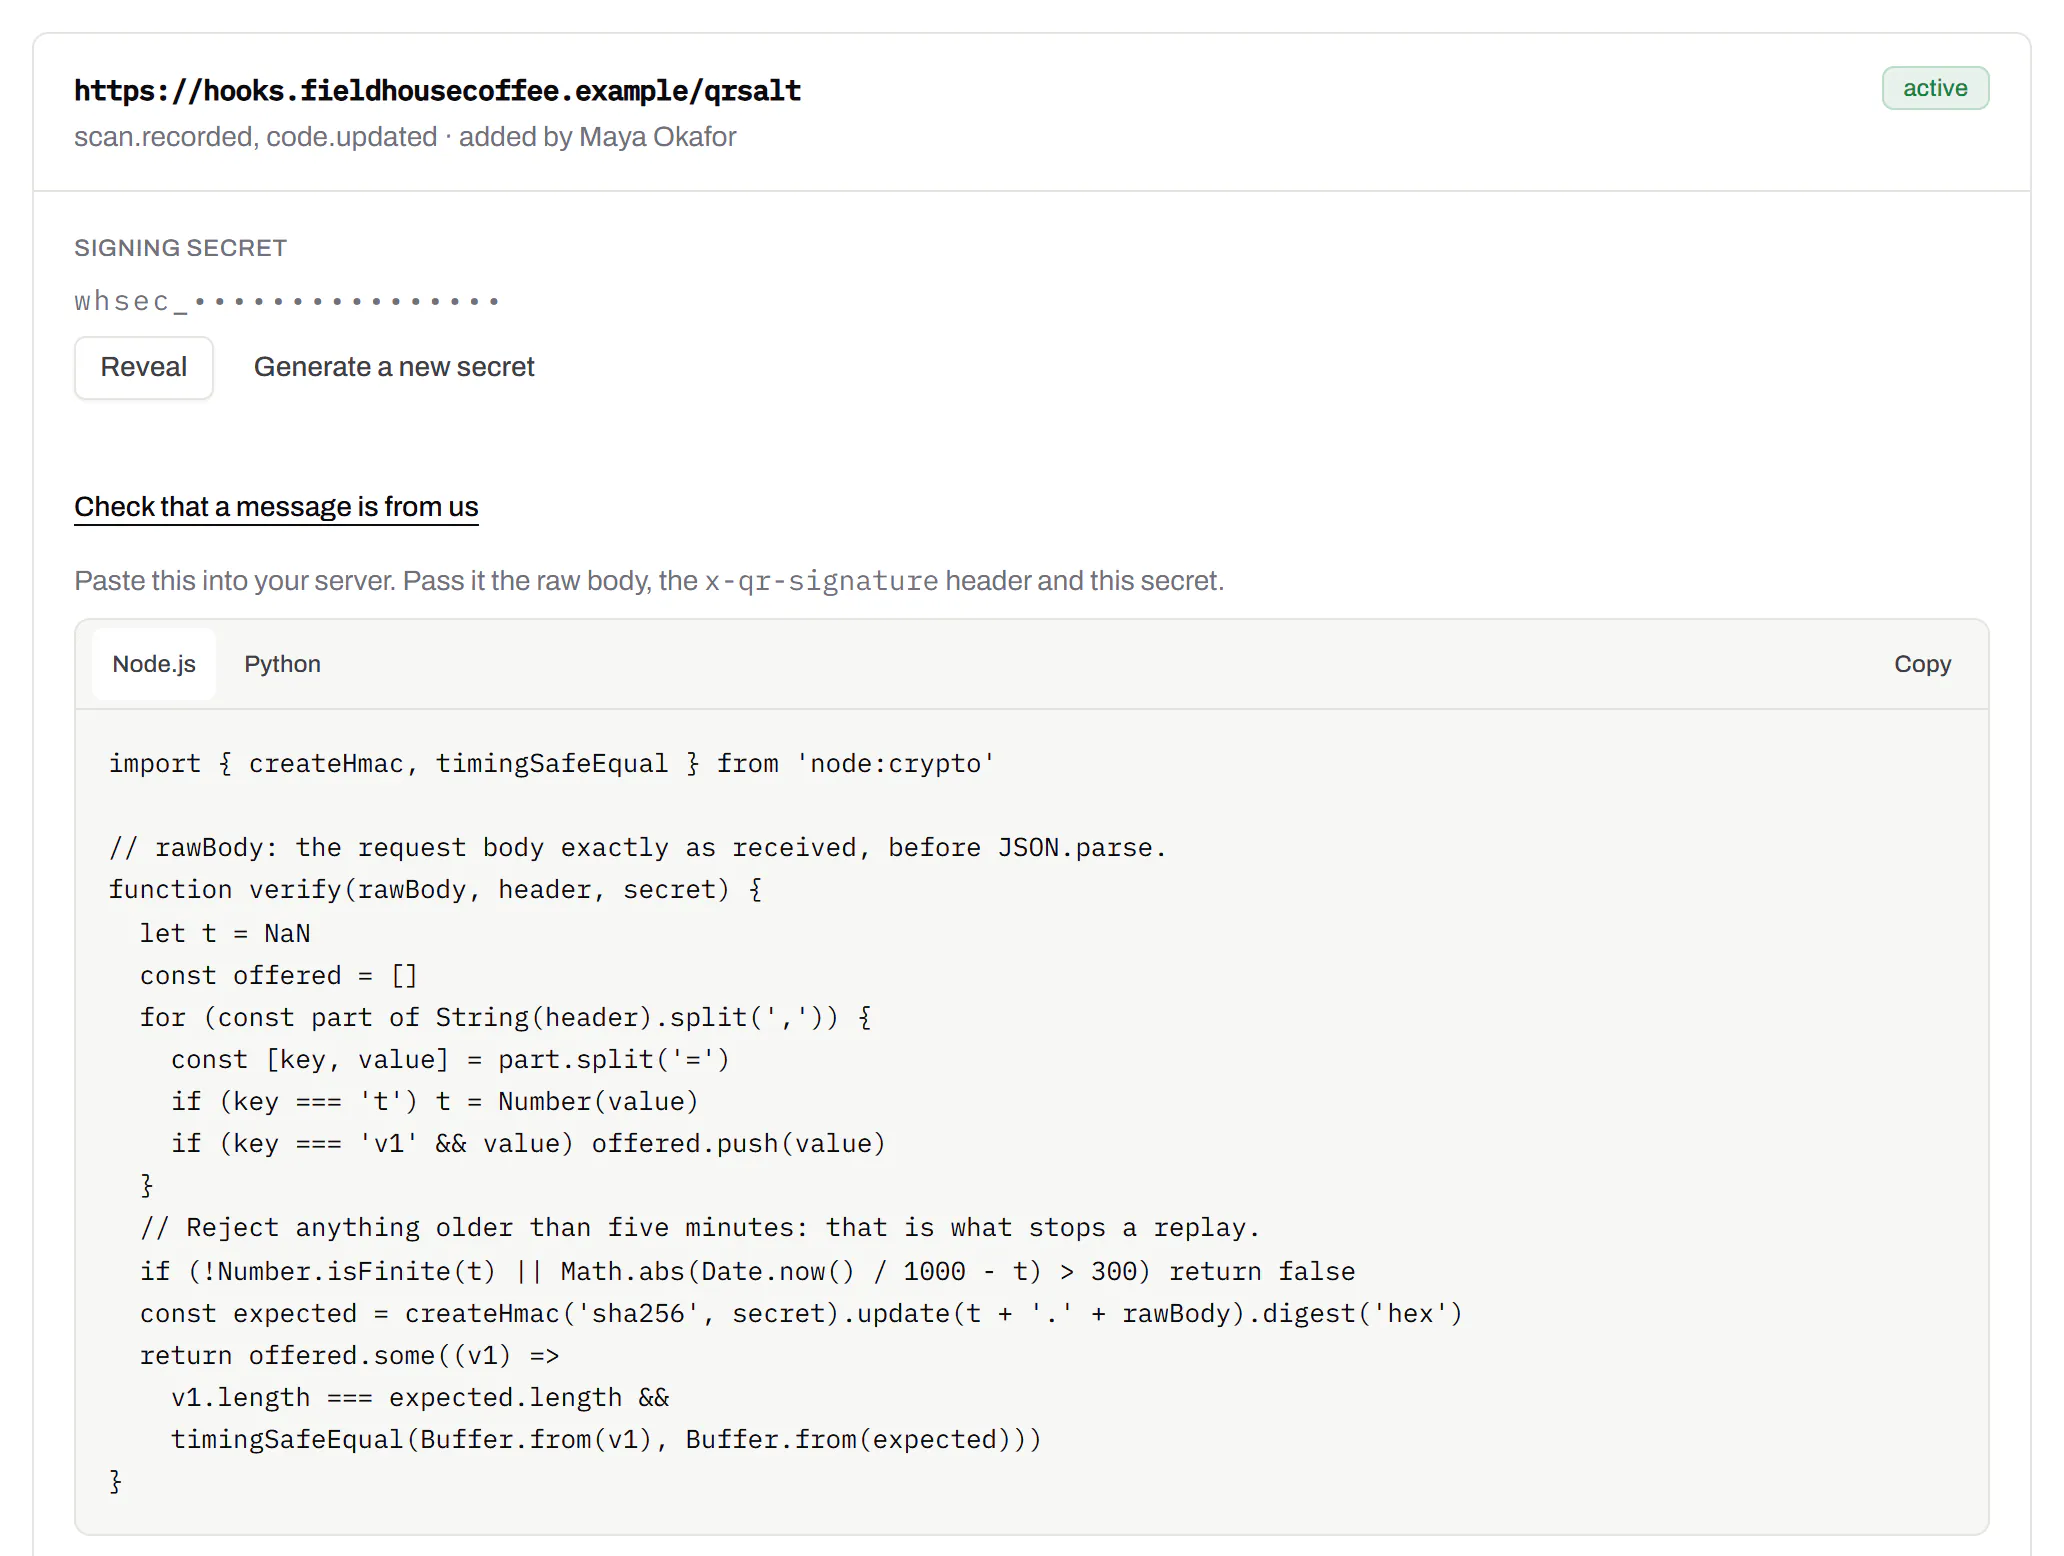Click the 'const expected = createHmac' line
2064x1556 pixels.
click(x=802, y=1314)
